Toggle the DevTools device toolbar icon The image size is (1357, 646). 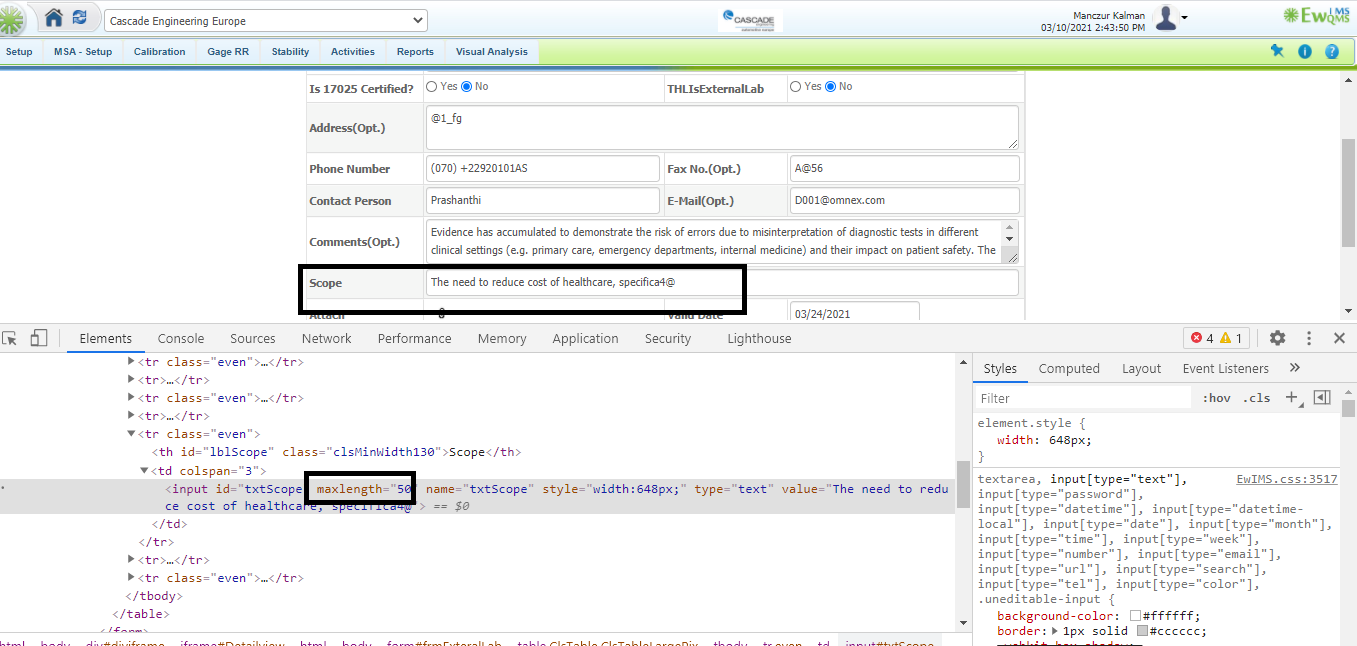tap(38, 339)
